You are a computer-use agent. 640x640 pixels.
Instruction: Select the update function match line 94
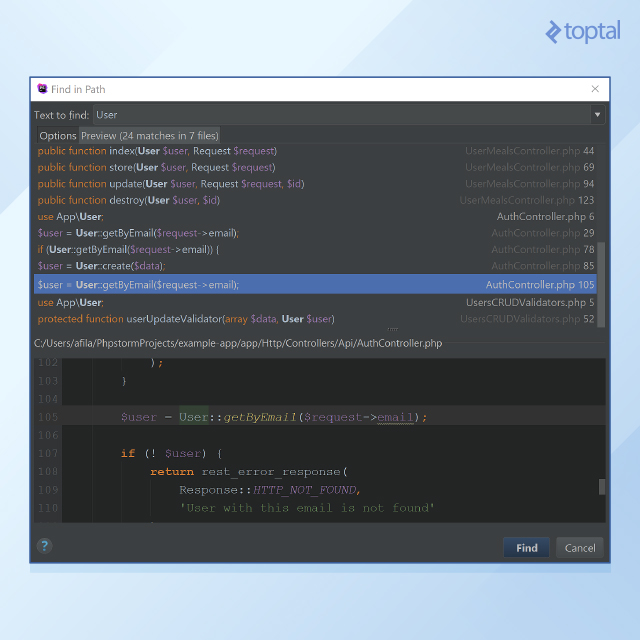(x=315, y=184)
